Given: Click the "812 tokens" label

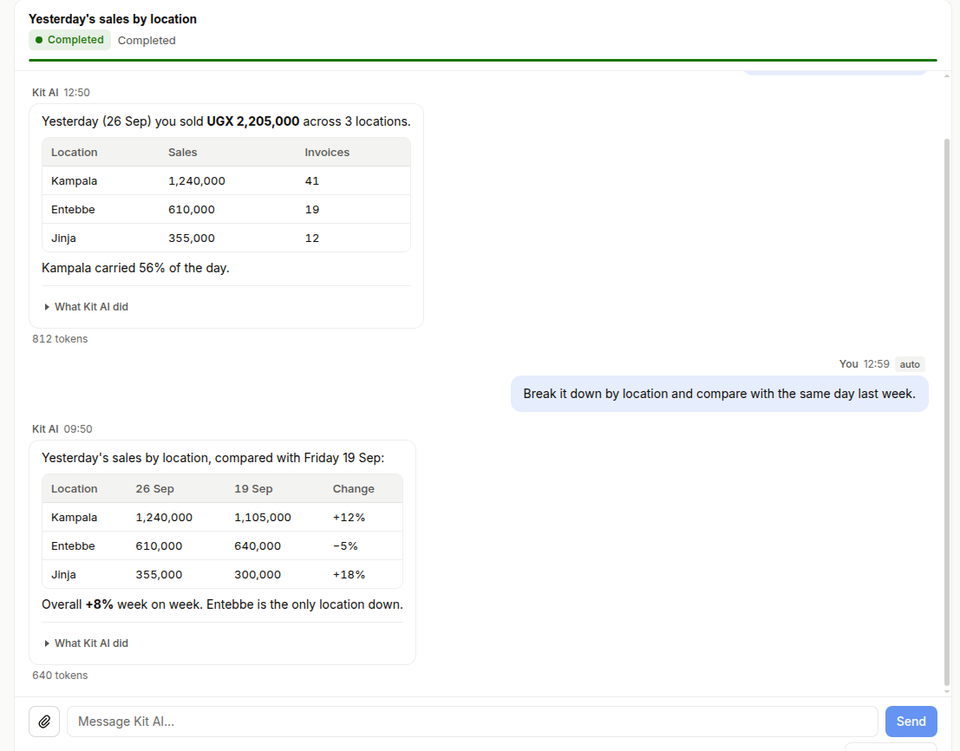Looking at the screenshot, I should [60, 339].
